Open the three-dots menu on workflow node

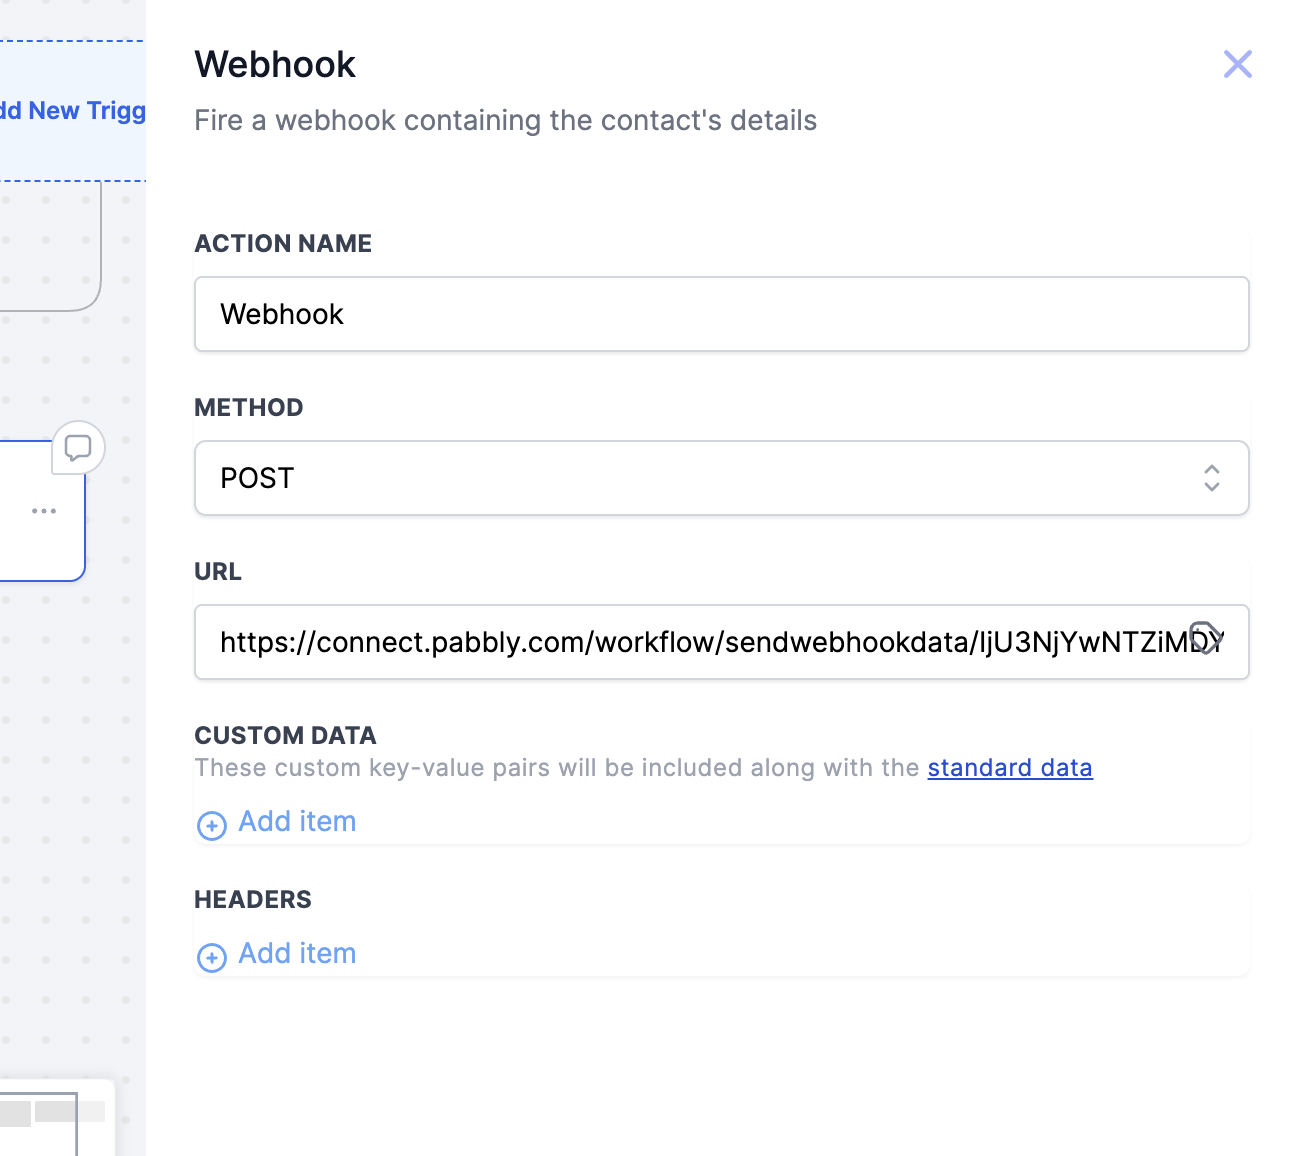[x=44, y=511]
